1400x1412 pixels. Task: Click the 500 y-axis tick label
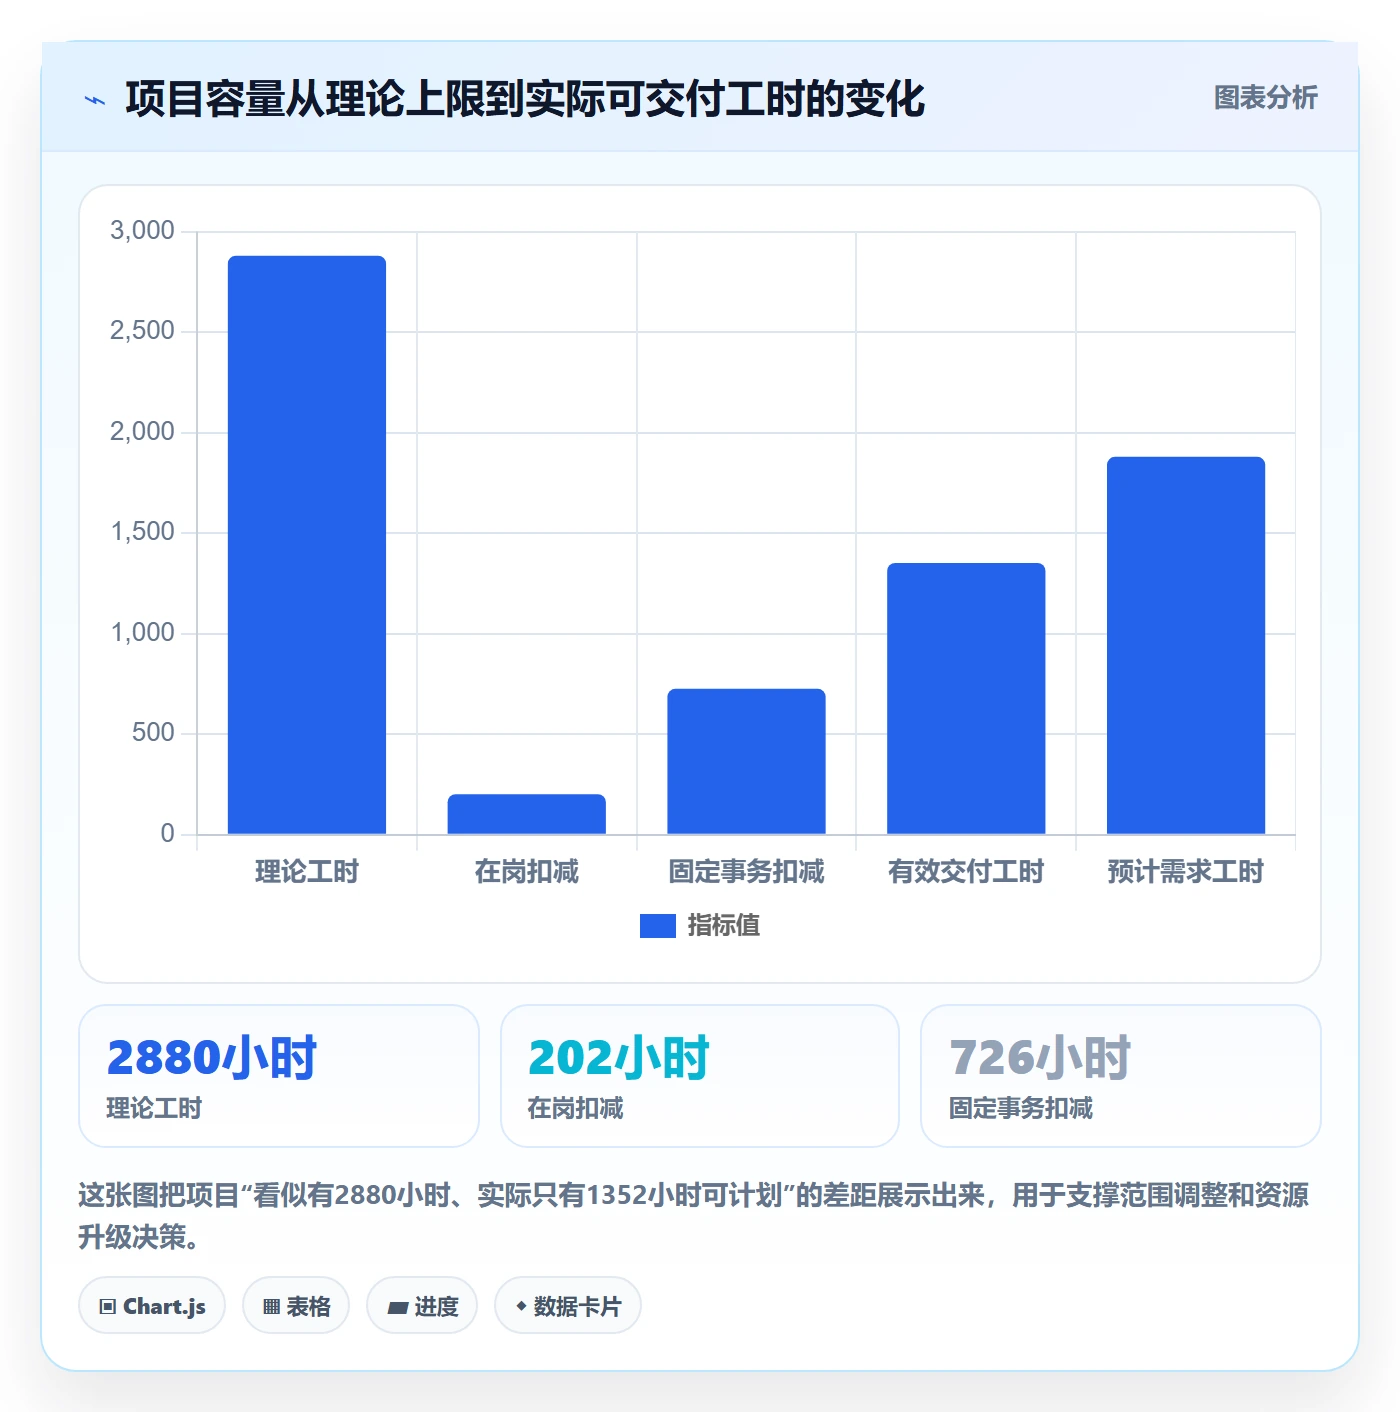point(153,733)
